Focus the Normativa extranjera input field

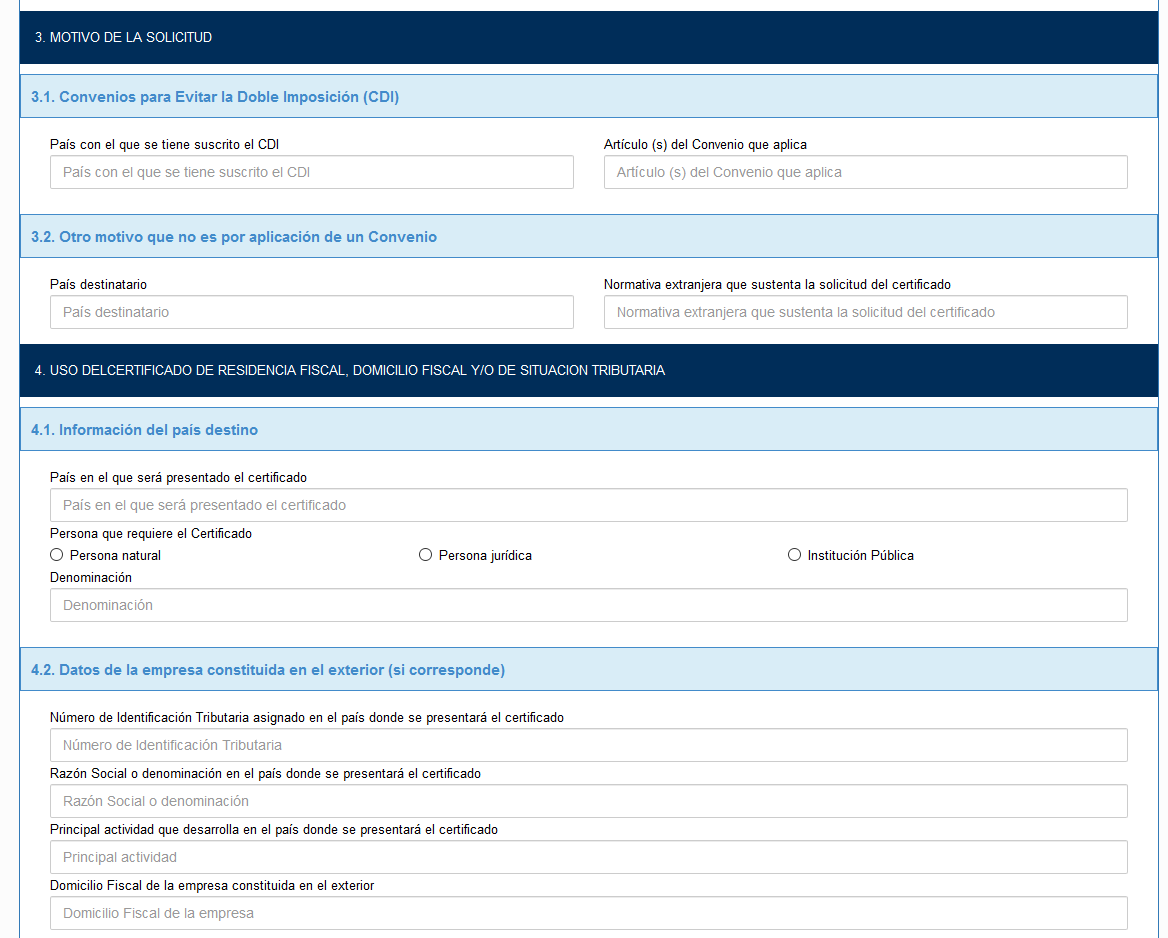[865, 312]
